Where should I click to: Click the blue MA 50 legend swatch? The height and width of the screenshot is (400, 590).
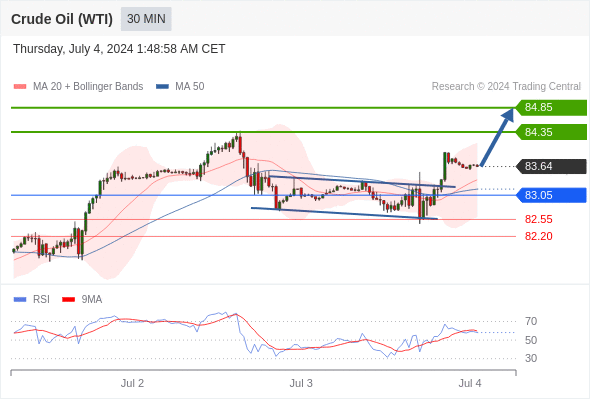162,87
